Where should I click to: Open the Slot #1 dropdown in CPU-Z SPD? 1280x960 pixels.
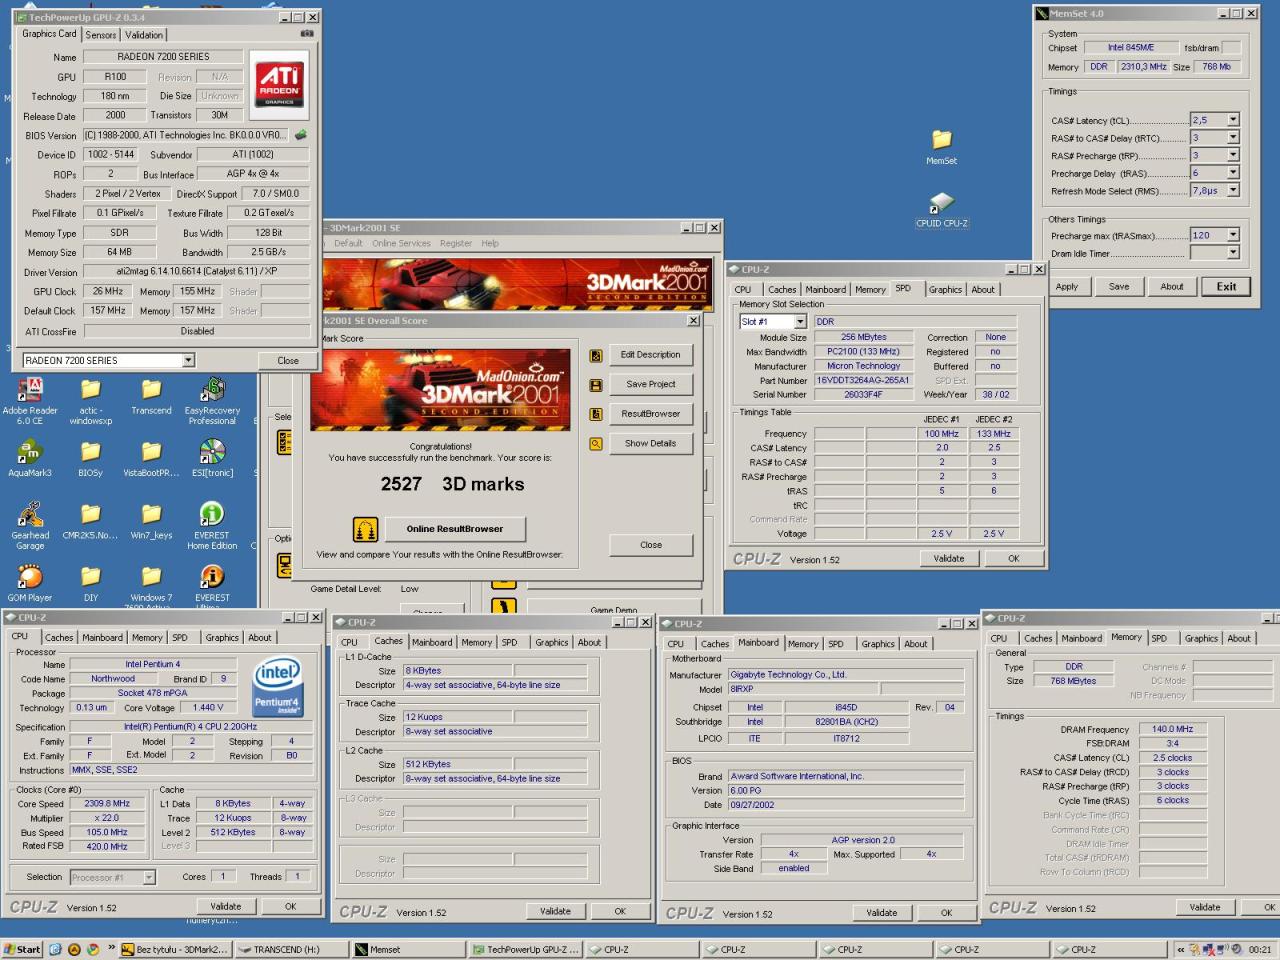tap(800, 322)
